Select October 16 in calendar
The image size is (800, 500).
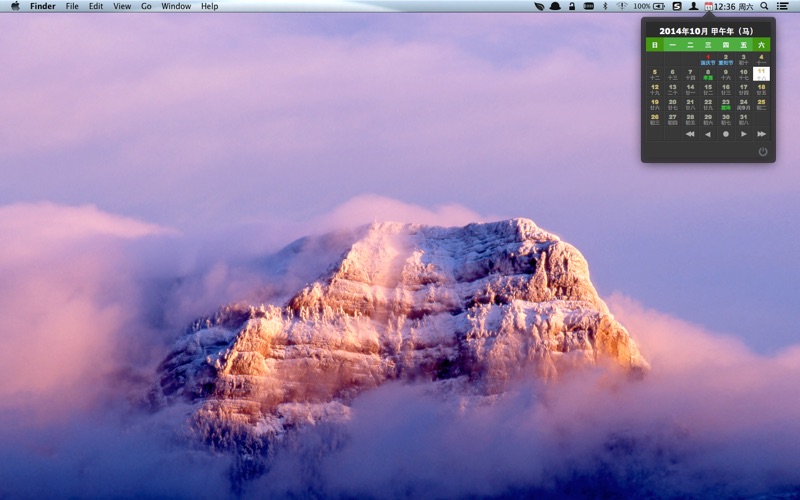click(726, 89)
